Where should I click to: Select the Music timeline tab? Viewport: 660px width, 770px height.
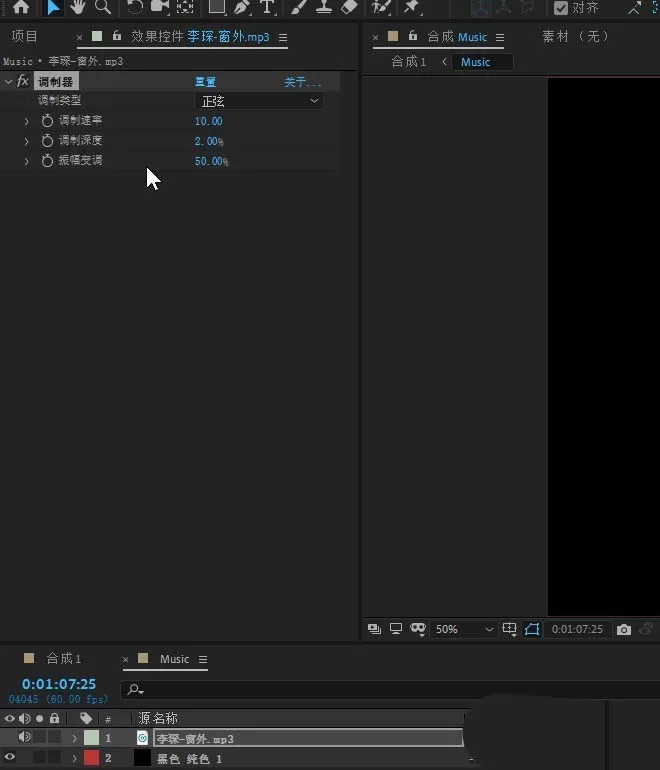pos(174,659)
